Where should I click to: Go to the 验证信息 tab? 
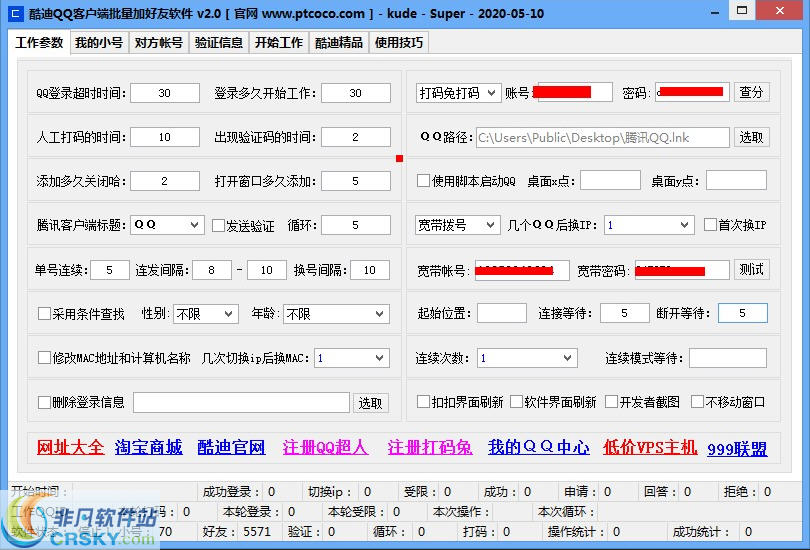click(219, 42)
